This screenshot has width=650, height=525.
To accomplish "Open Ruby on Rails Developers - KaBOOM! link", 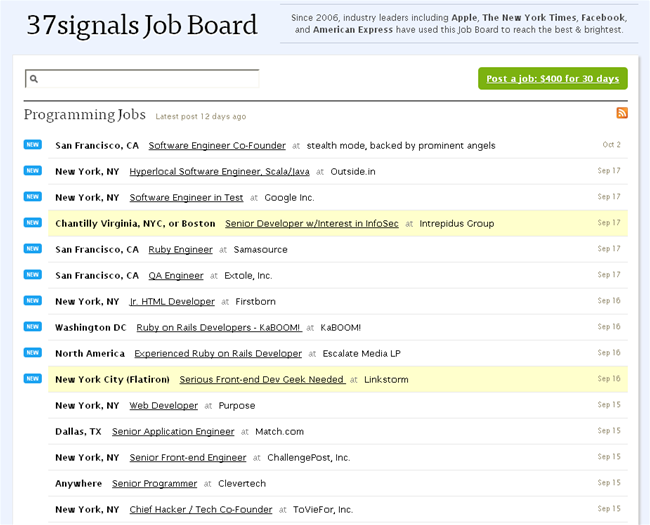I will [219, 328].
